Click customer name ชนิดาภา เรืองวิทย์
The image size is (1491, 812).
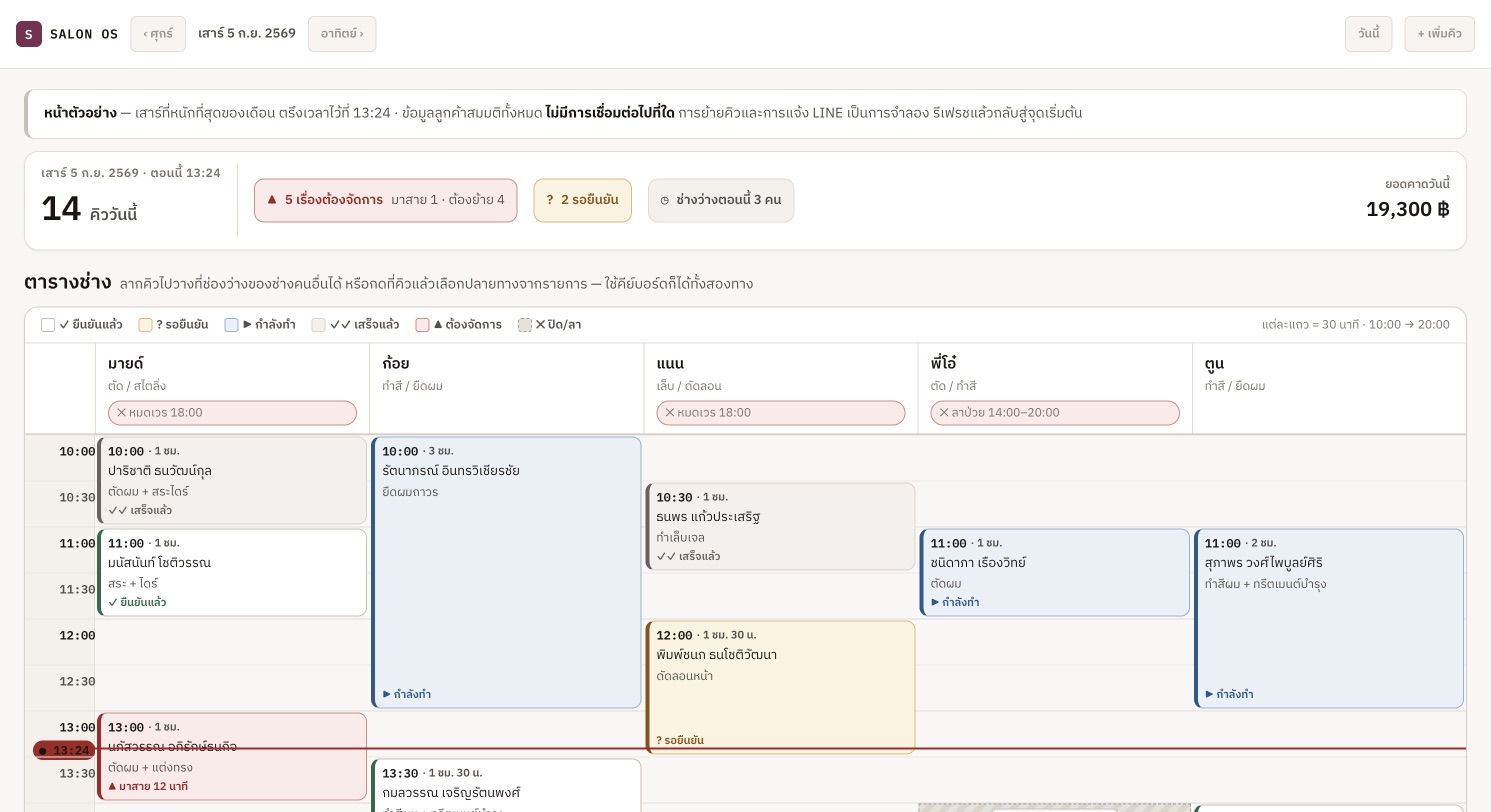(978, 563)
